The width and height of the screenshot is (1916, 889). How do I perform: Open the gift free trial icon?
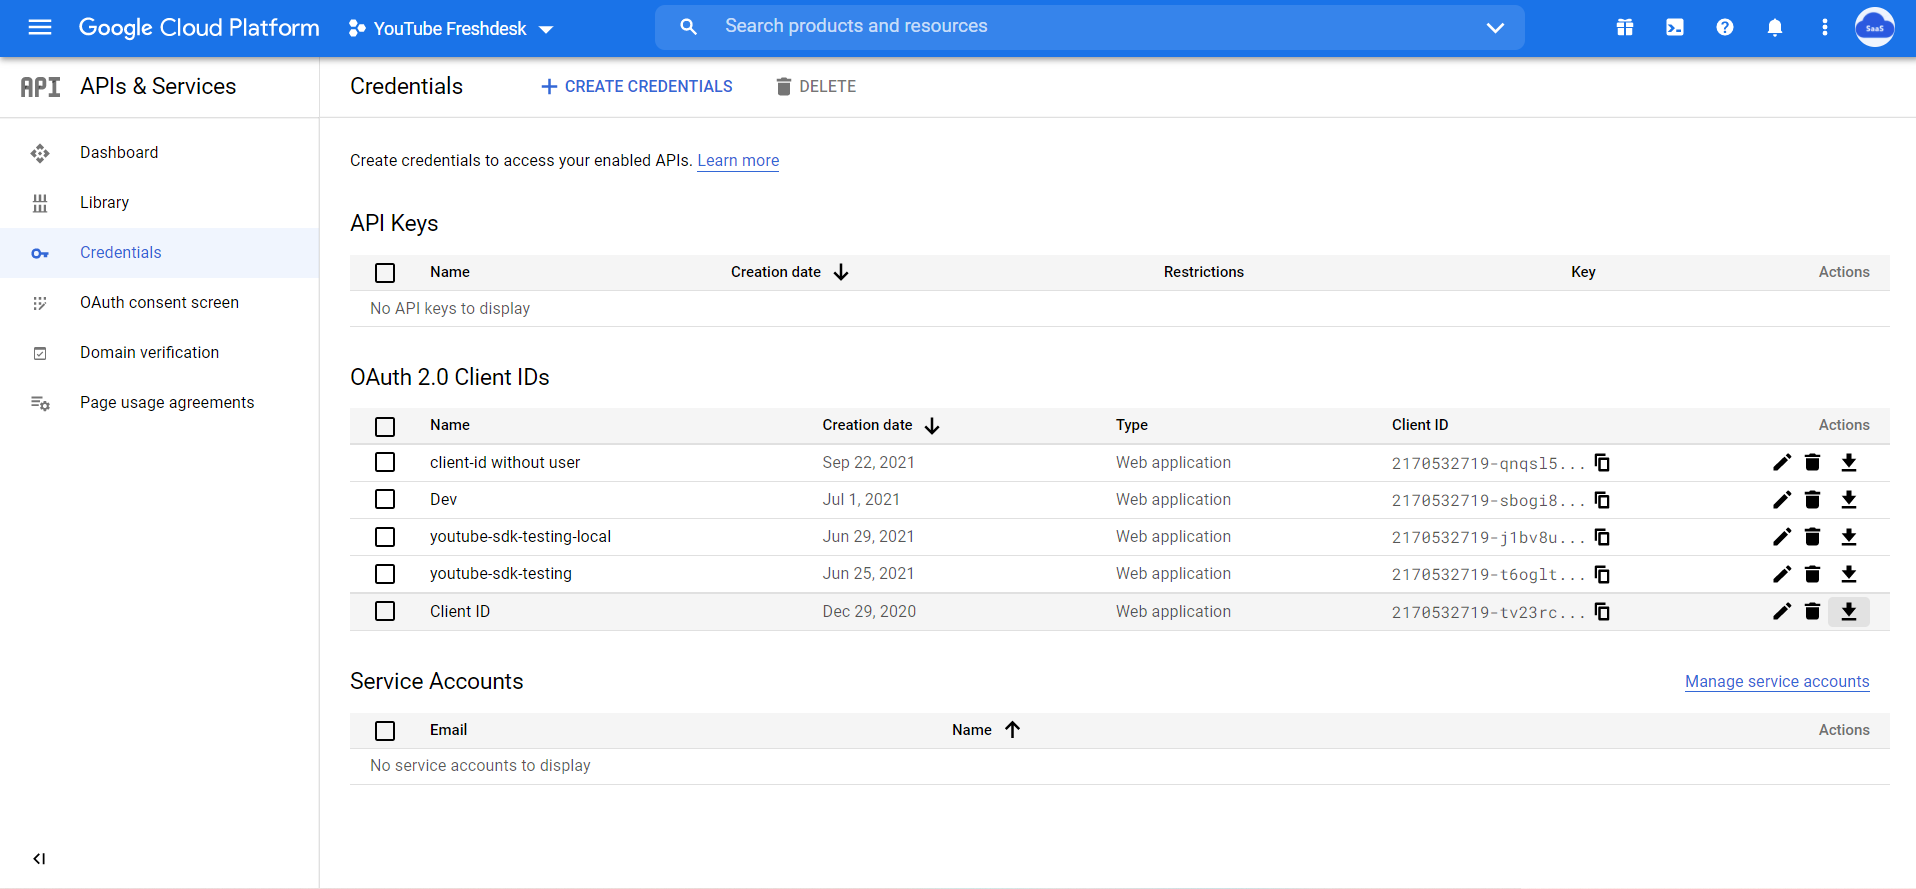pyautogui.click(x=1625, y=27)
